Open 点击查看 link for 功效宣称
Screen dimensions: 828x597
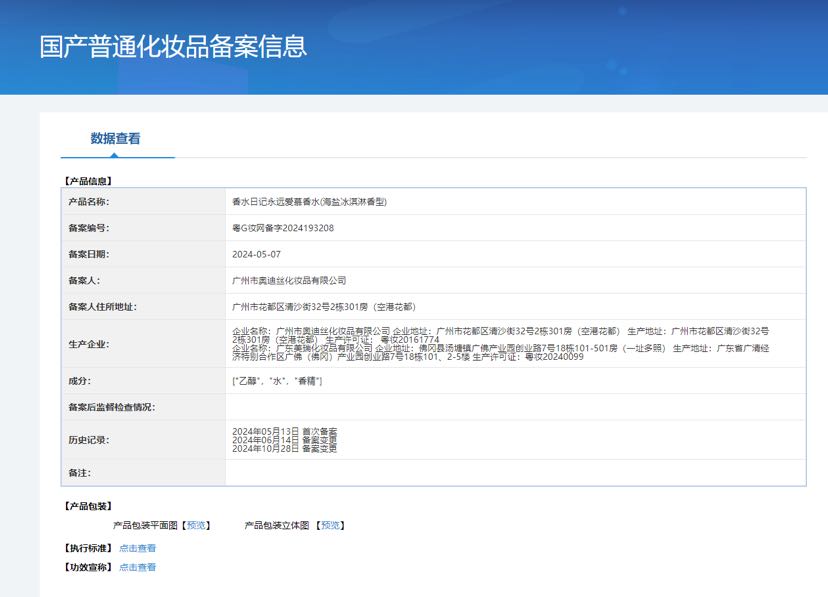click(x=138, y=567)
